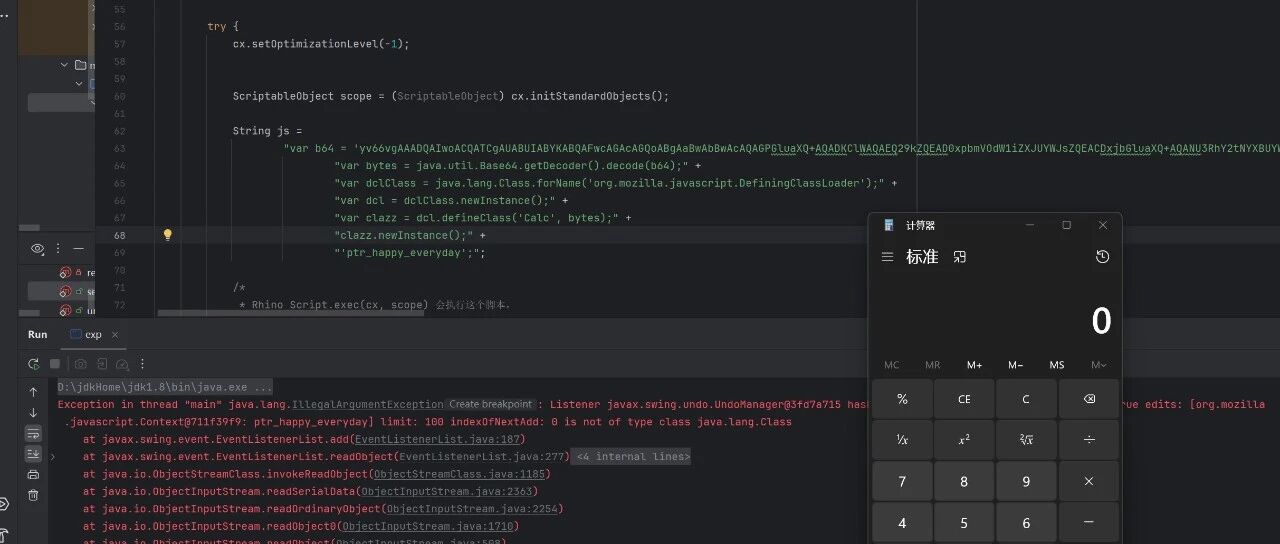Click the profiler gauge icon in Run toolbar

point(121,364)
